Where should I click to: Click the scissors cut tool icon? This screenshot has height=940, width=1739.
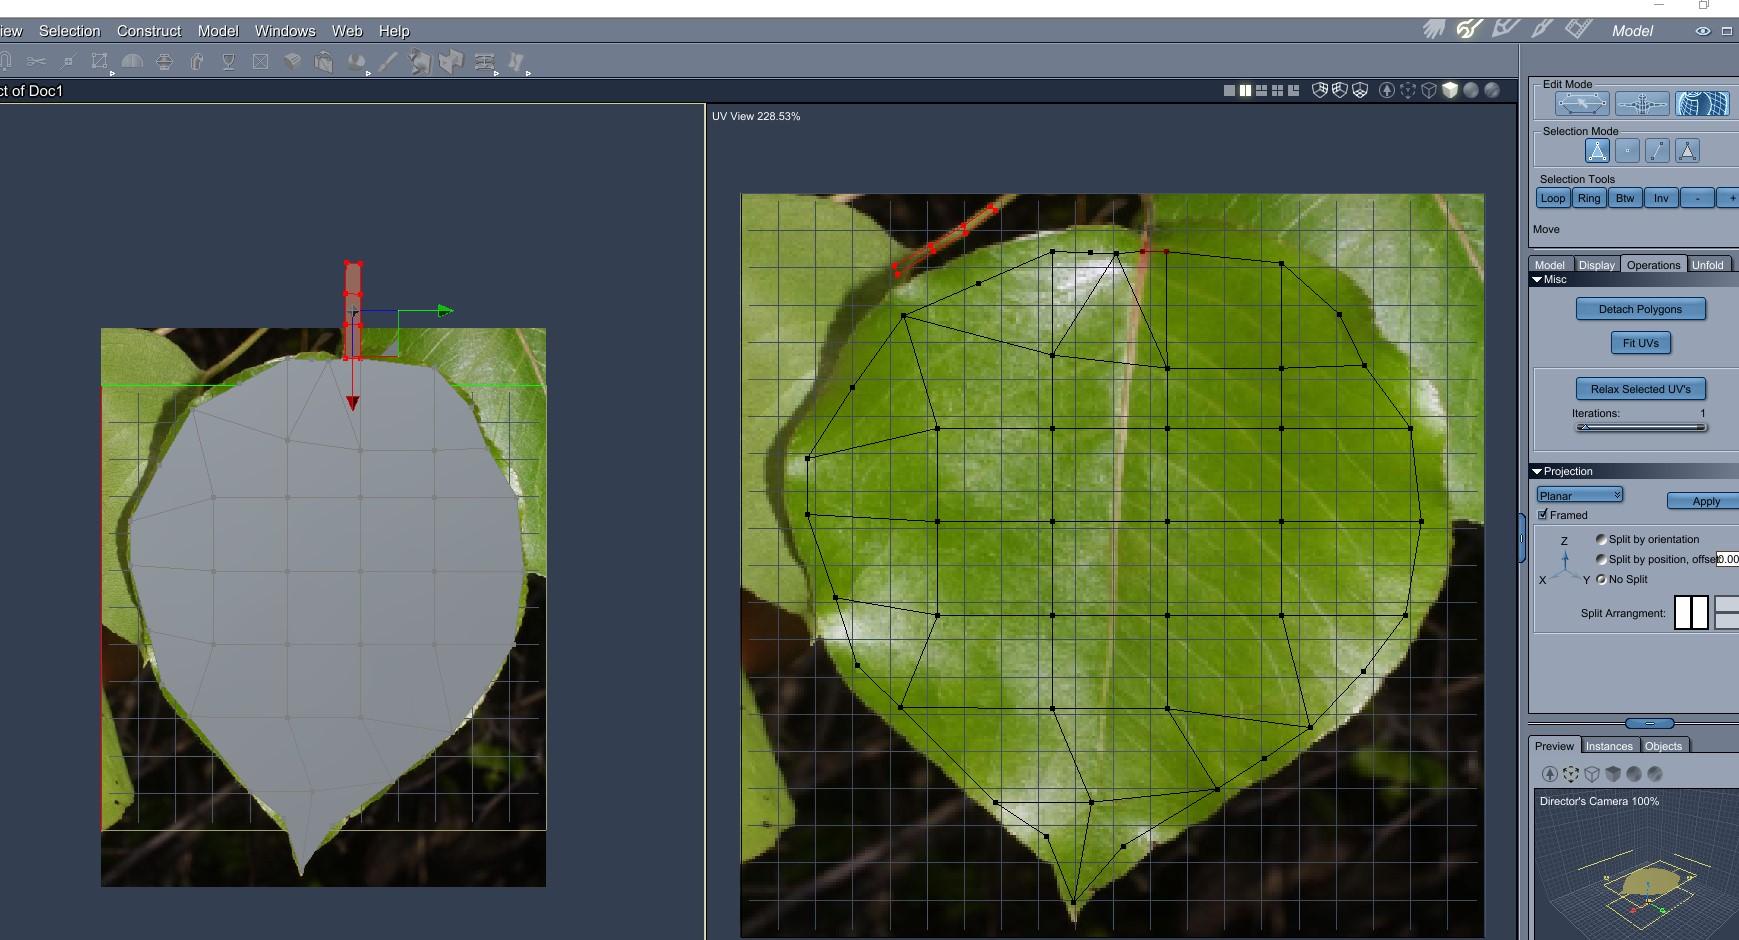[37, 62]
